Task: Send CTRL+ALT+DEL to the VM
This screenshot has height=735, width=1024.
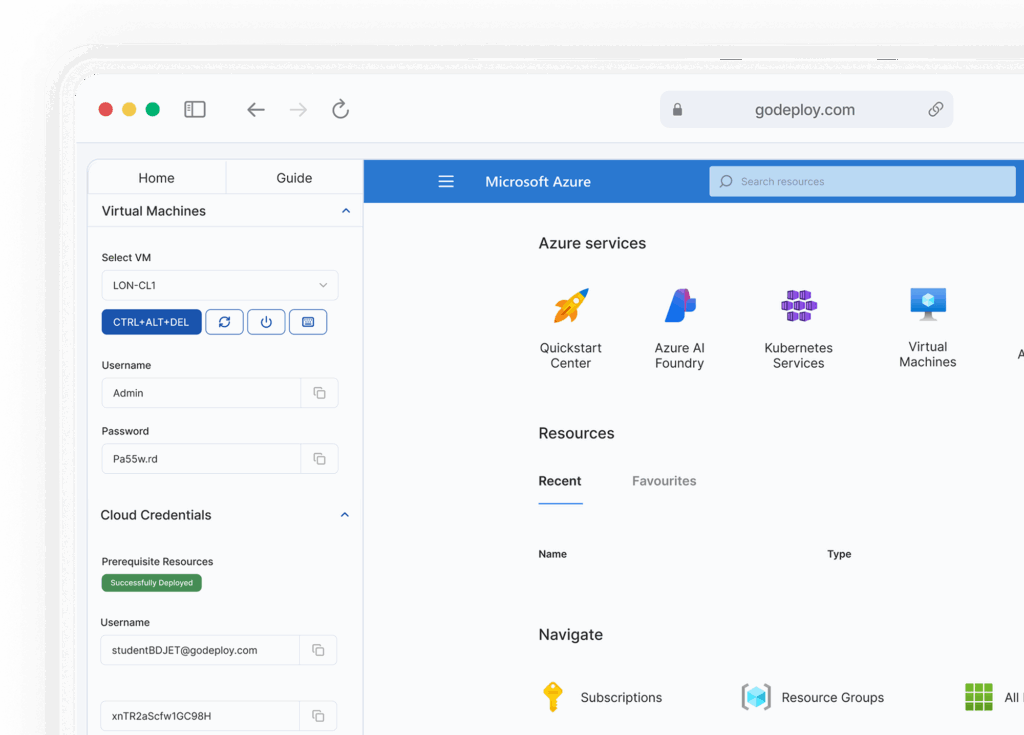Action: tap(152, 322)
